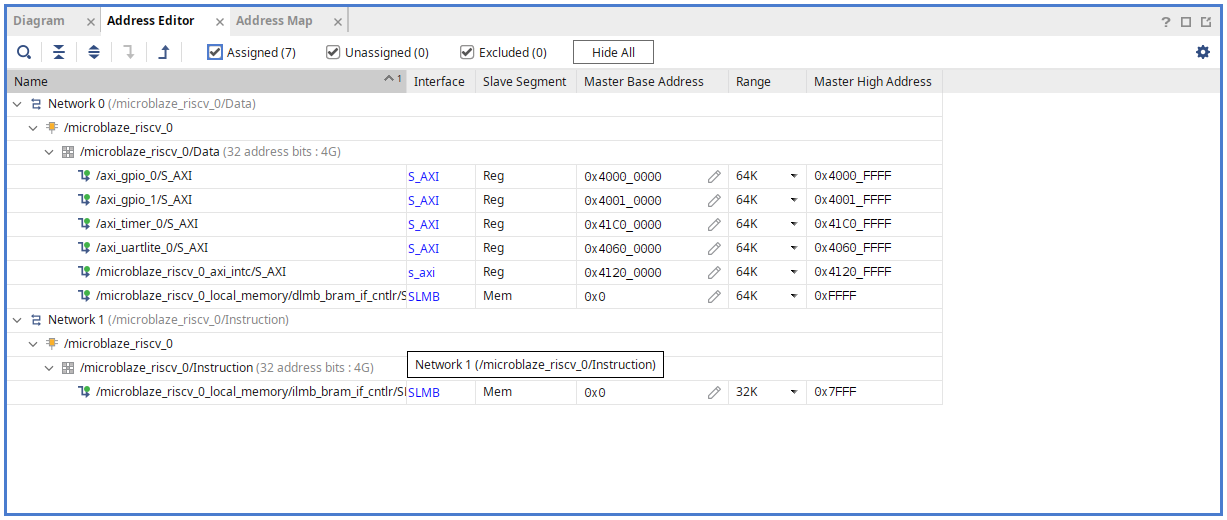The image size is (1227, 520).
Task: Open the 32K Range dropdown for ilmb_bram
Action: click(794, 392)
